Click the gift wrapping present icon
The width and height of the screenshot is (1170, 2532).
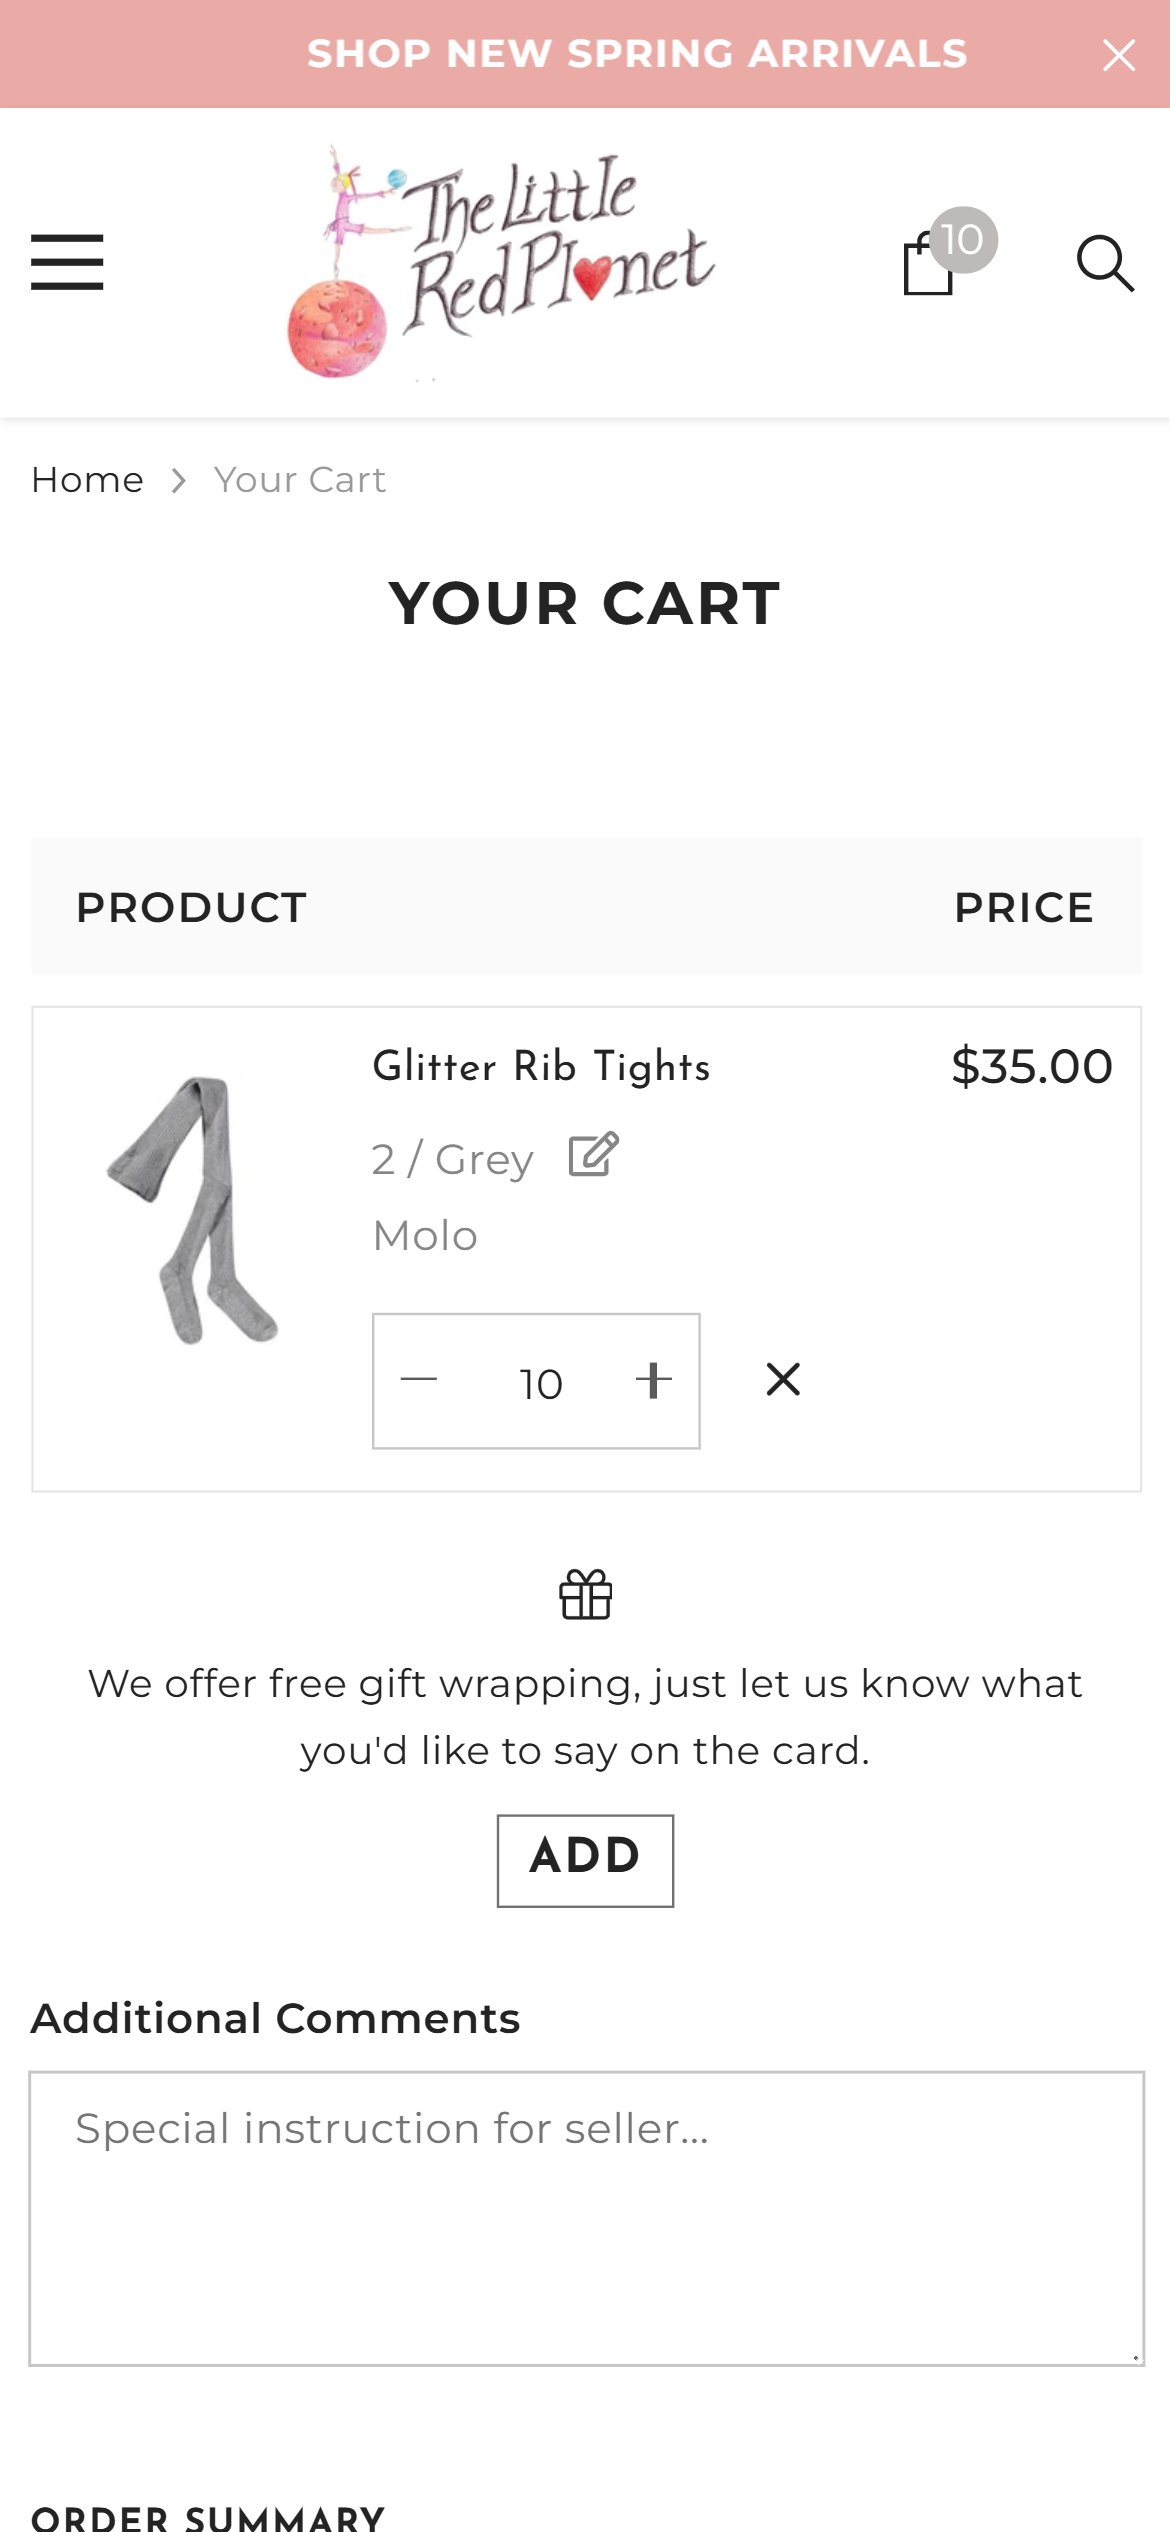[x=586, y=1594]
